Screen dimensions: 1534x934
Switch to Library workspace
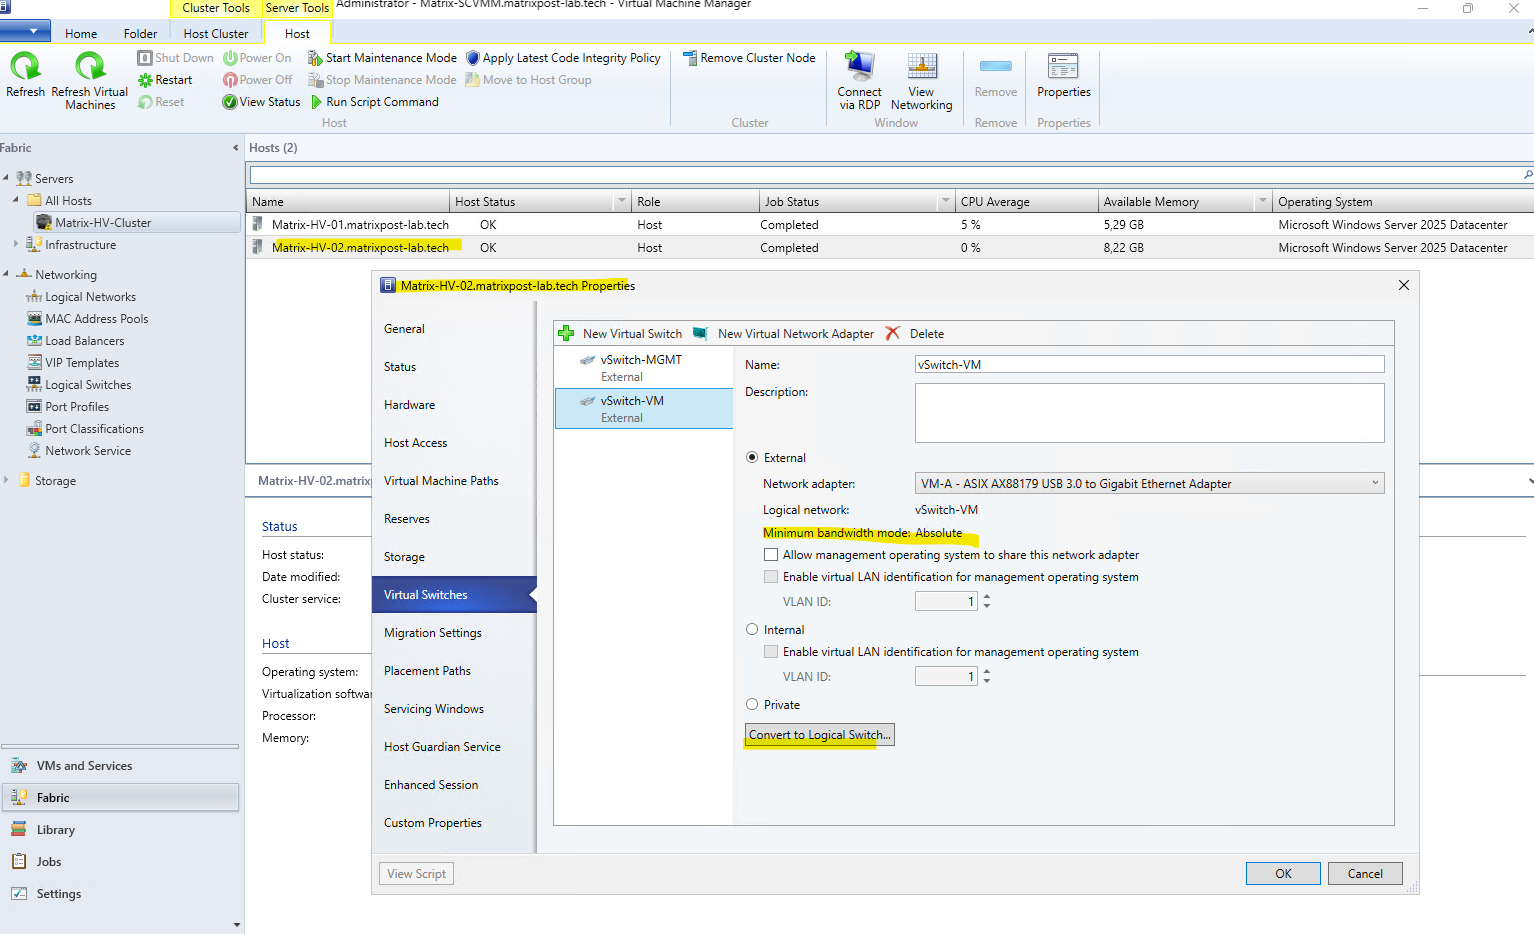(120, 830)
